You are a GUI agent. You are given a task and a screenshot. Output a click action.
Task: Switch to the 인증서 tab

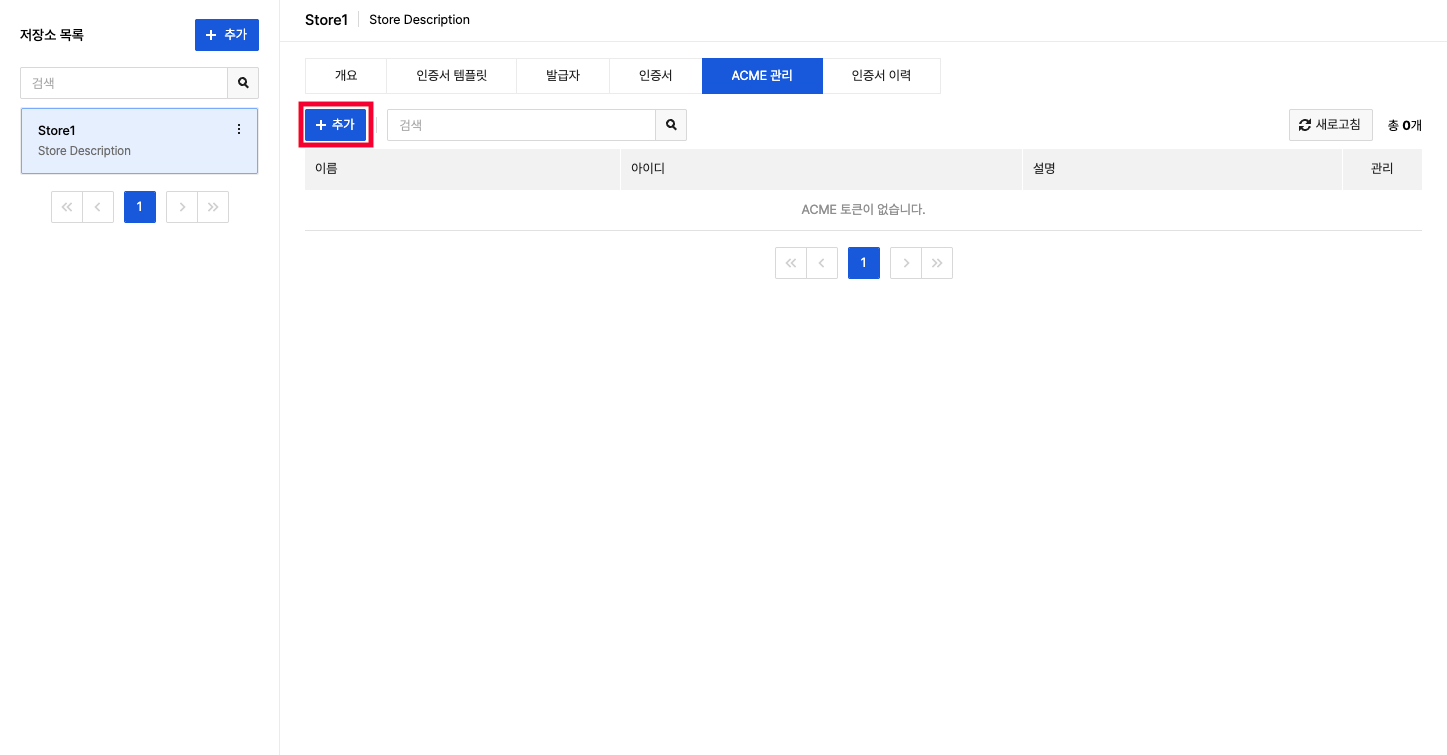coord(655,75)
